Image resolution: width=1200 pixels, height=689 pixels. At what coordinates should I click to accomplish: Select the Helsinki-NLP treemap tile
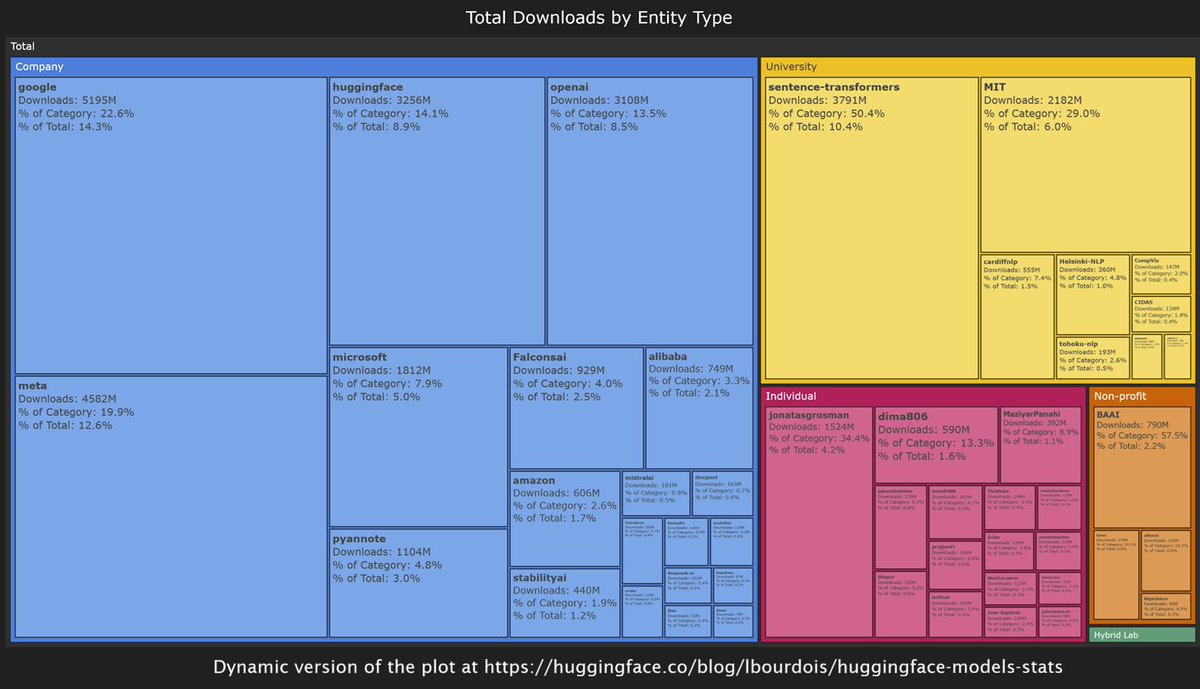click(x=1093, y=295)
